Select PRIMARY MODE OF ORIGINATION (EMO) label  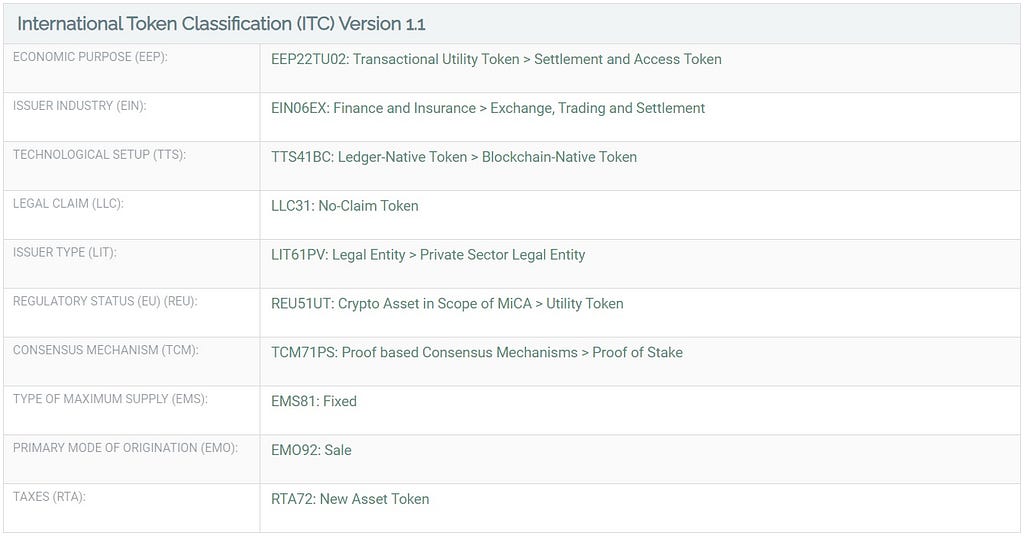pos(125,448)
